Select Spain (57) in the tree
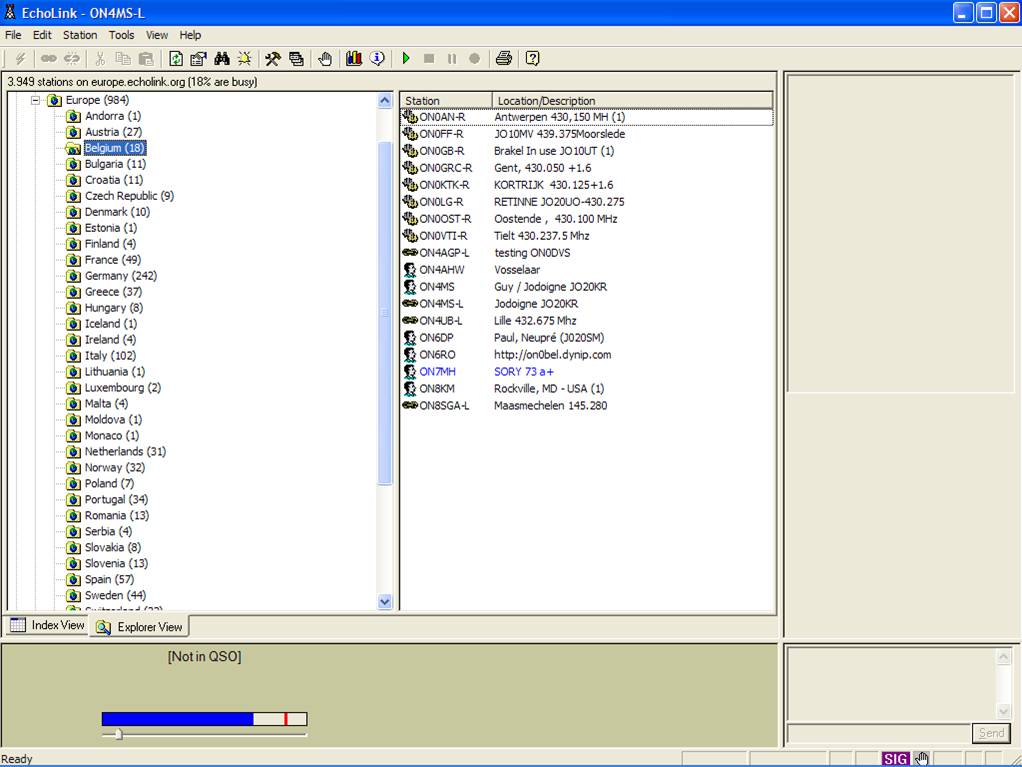This screenshot has width=1022, height=767. pyautogui.click(x=110, y=579)
